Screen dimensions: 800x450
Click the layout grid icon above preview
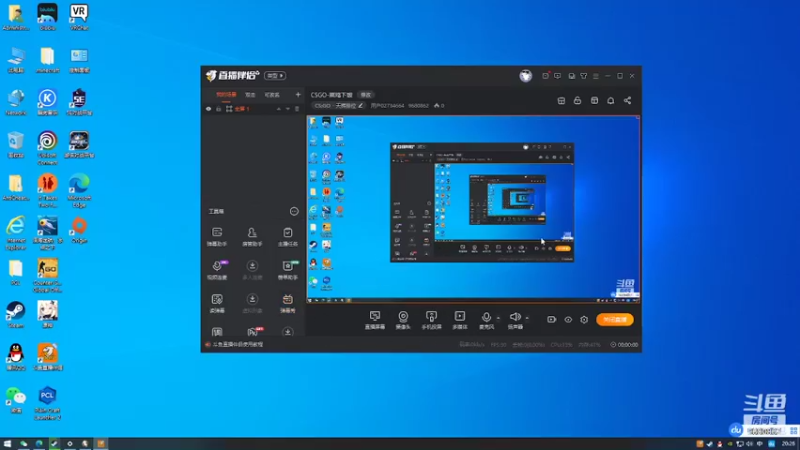point(561,101)
